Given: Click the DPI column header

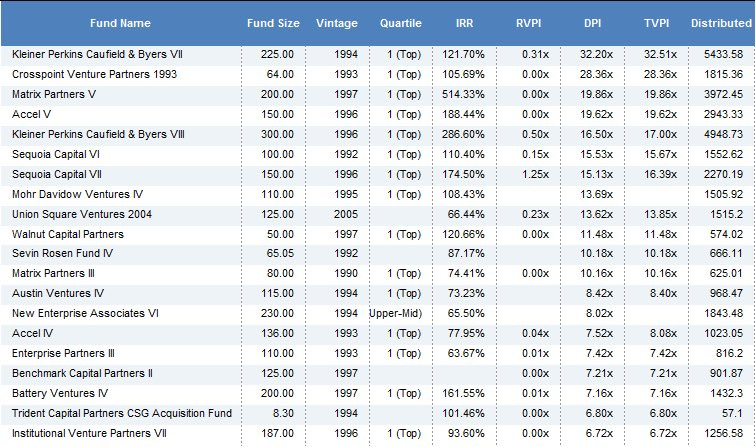Looking at the screenshot, I should (592, 23).
